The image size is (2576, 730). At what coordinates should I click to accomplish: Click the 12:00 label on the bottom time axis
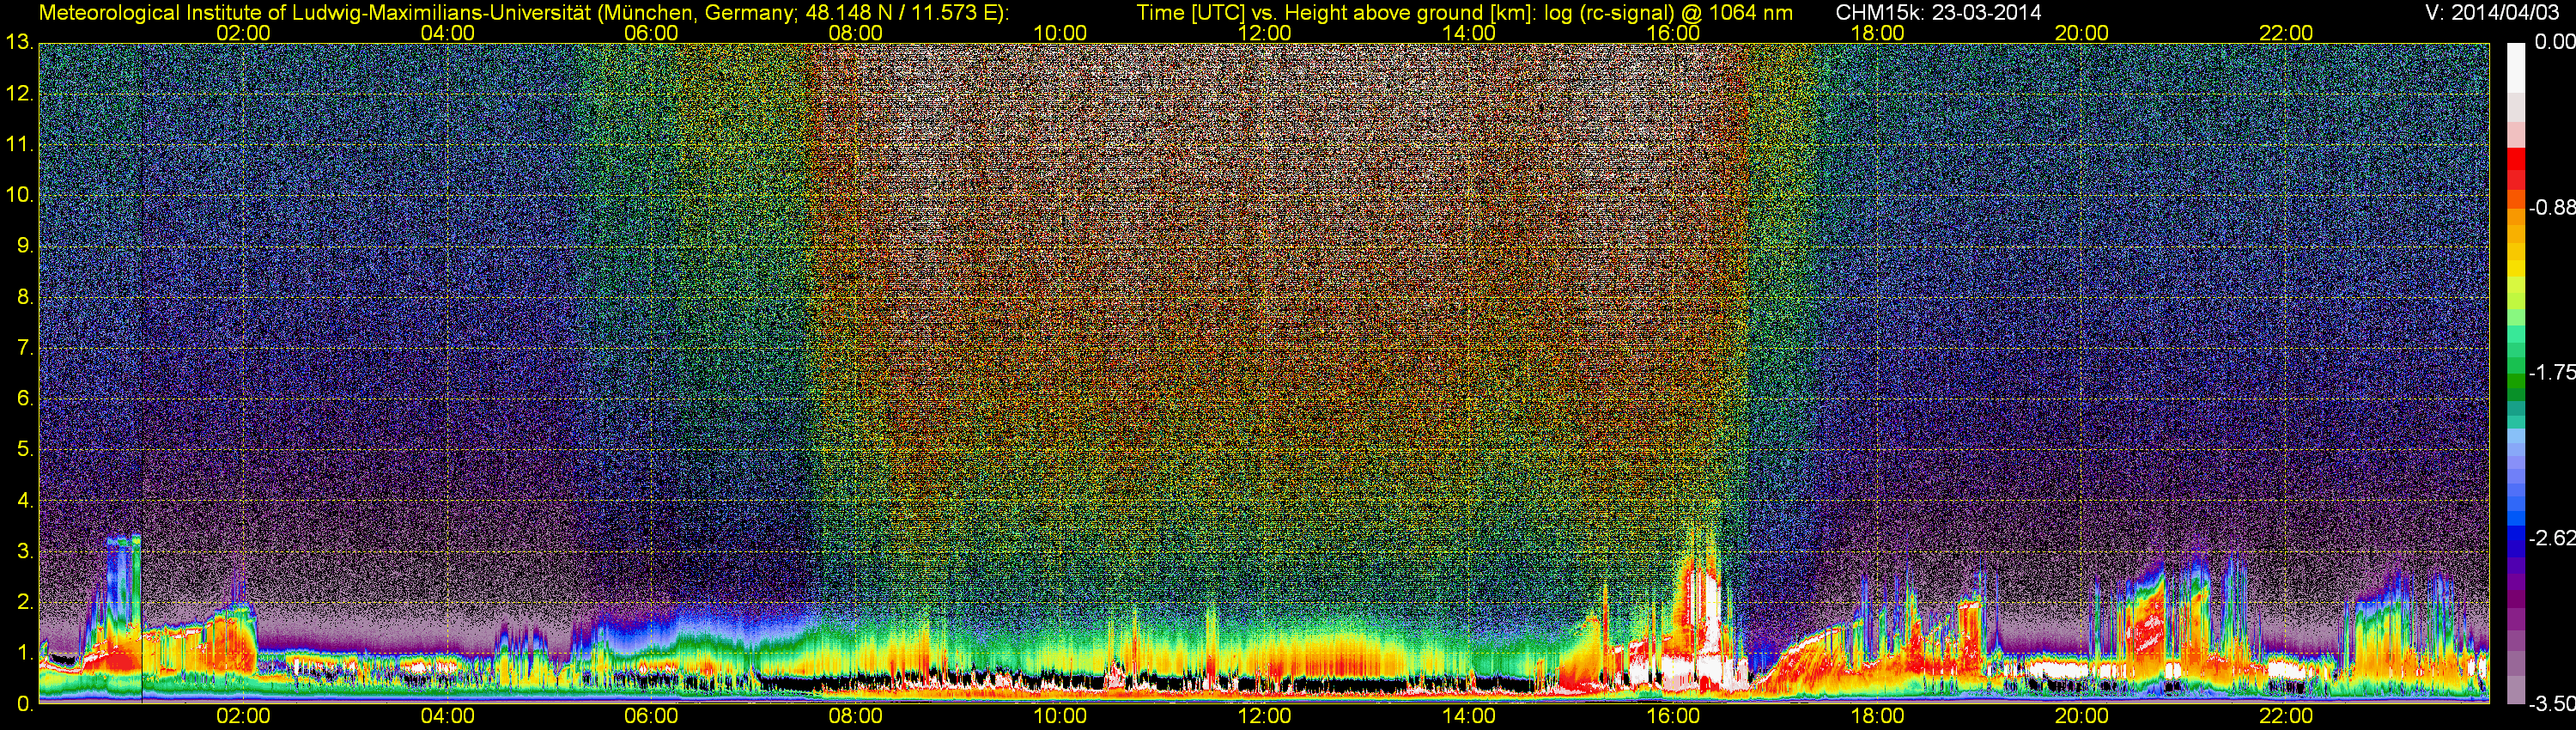(x=1264, y=717)
